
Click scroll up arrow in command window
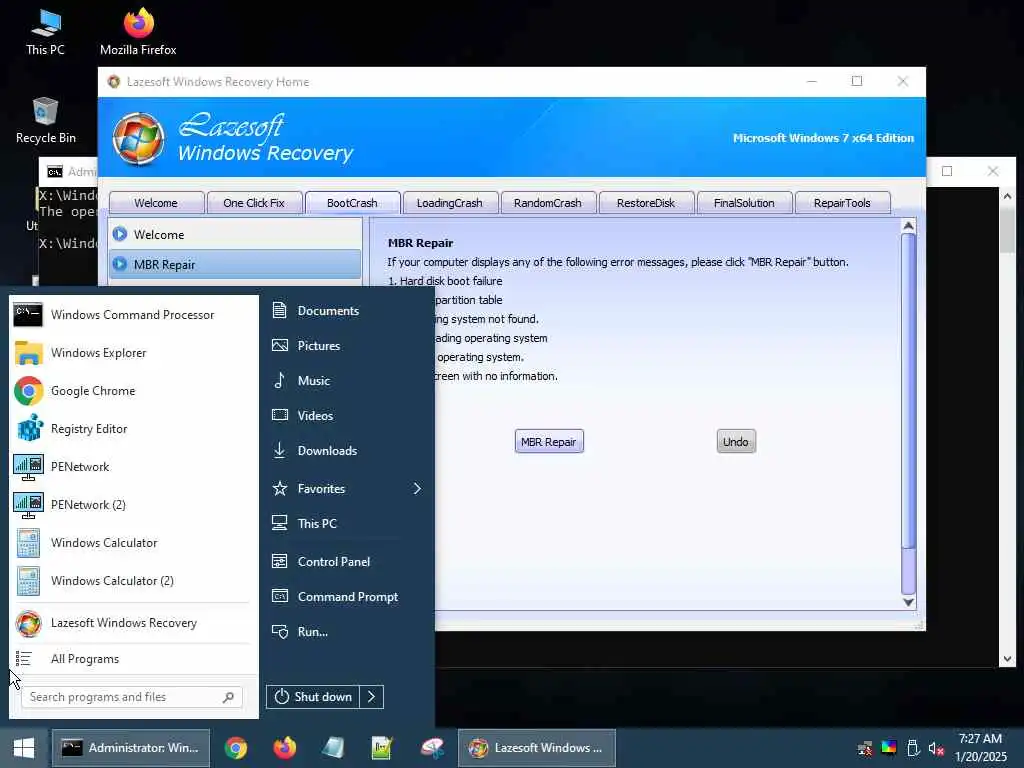tap(1007, 196)
